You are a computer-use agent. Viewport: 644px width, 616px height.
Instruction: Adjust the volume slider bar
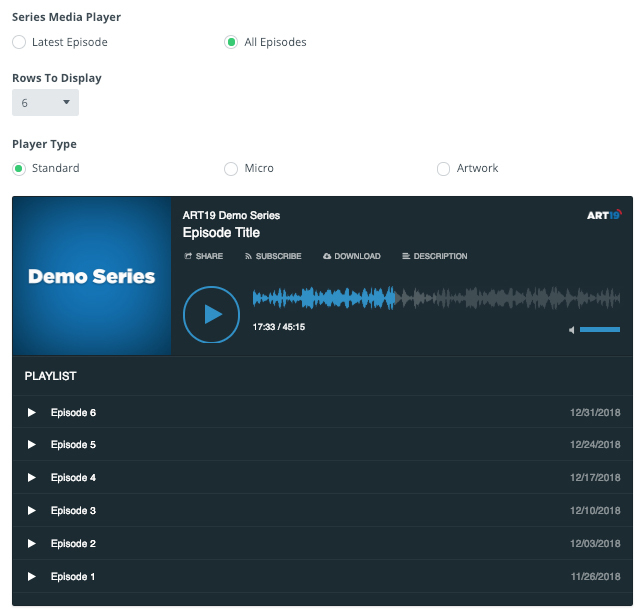point(600,329)
